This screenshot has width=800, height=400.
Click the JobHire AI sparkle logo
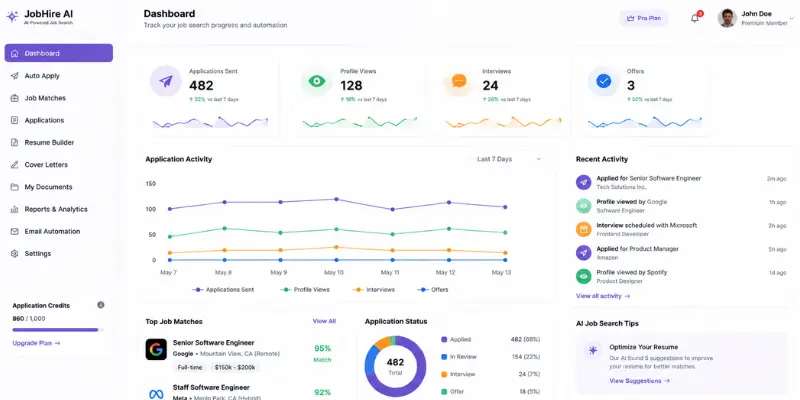tap(12, 16)
